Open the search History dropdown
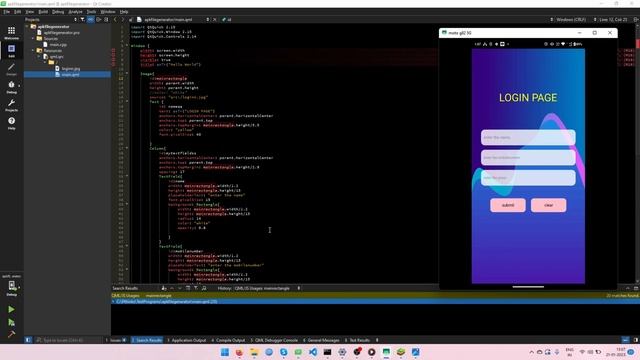Image resolution: width=640 pixels, height=360 pixels. [x=267, y=288]
